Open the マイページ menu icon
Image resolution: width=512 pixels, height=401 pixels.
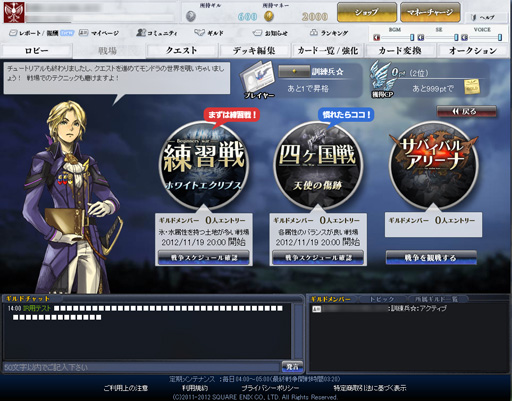83,33
